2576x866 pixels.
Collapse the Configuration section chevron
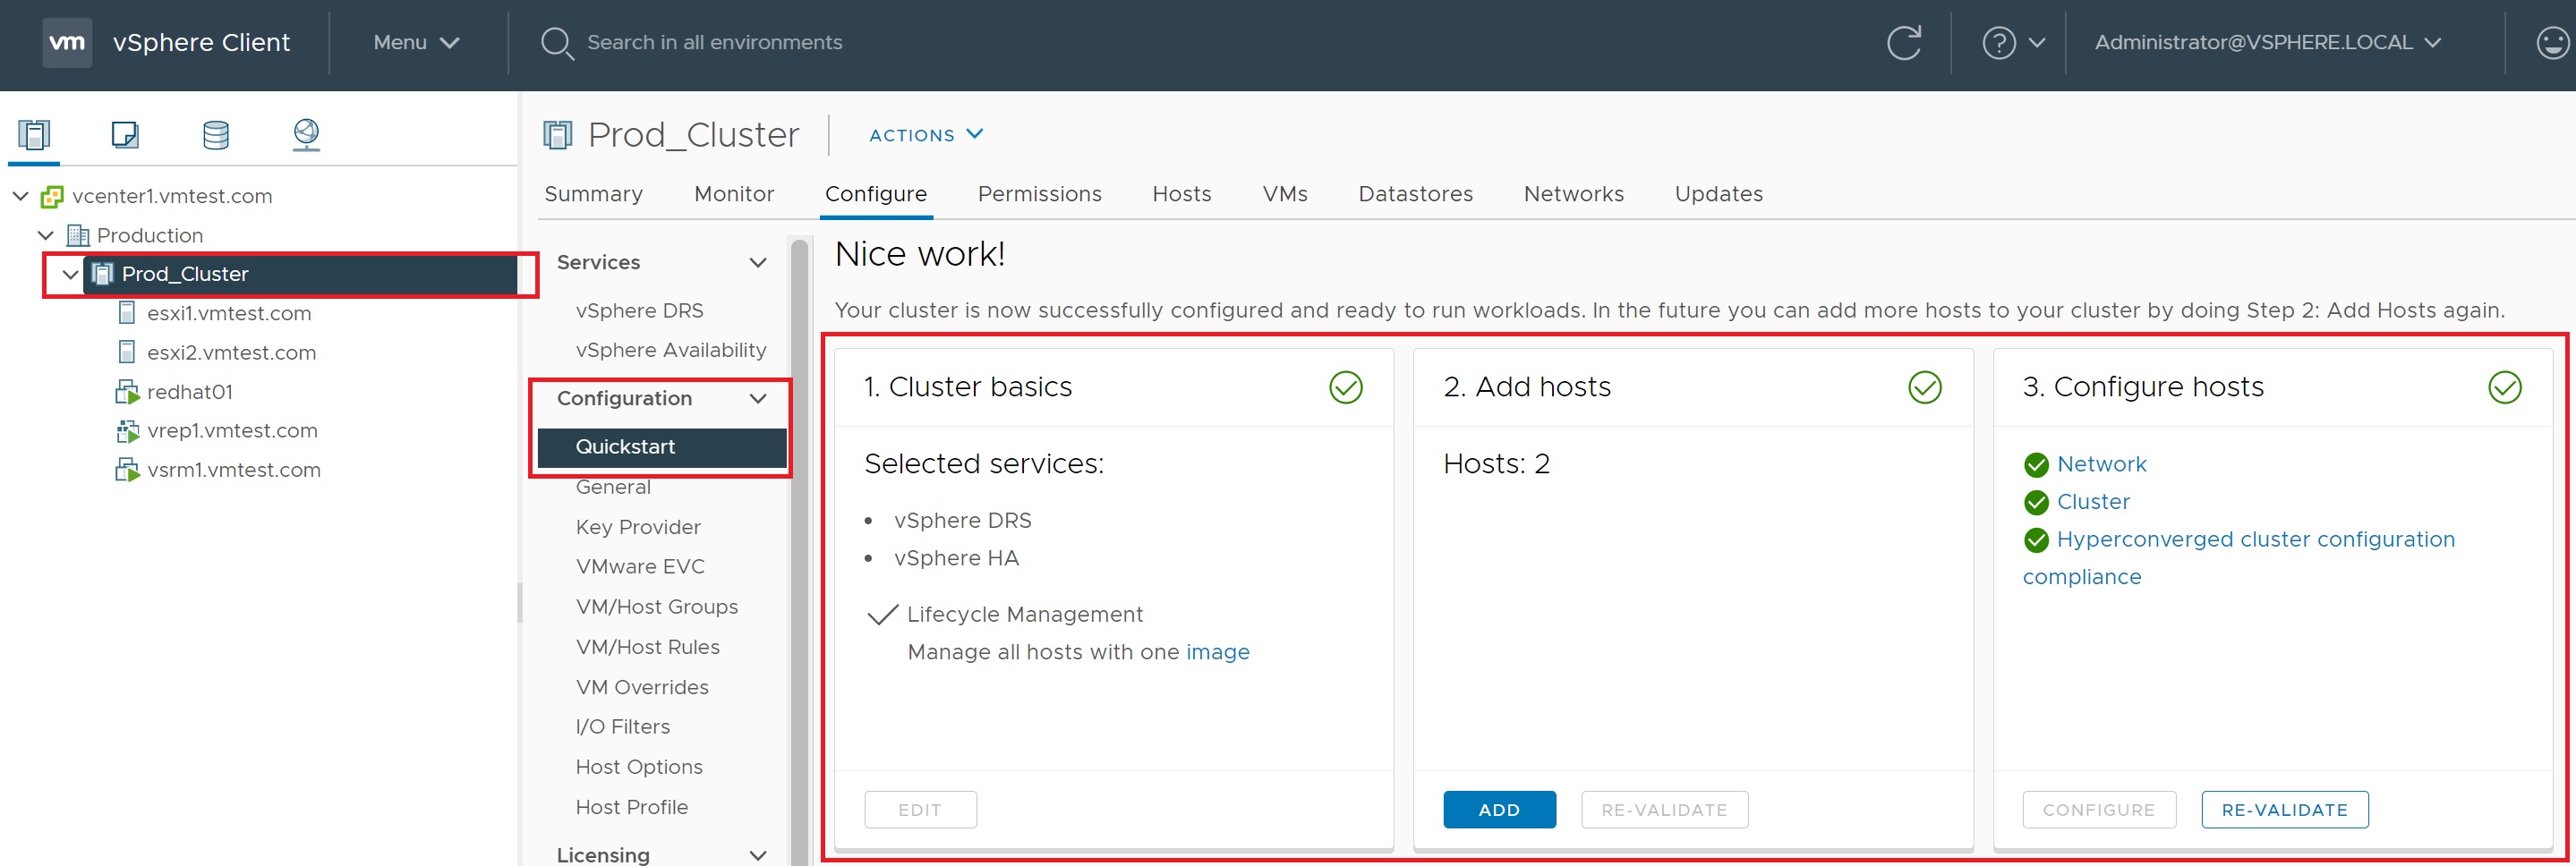[x=758, y=399]
